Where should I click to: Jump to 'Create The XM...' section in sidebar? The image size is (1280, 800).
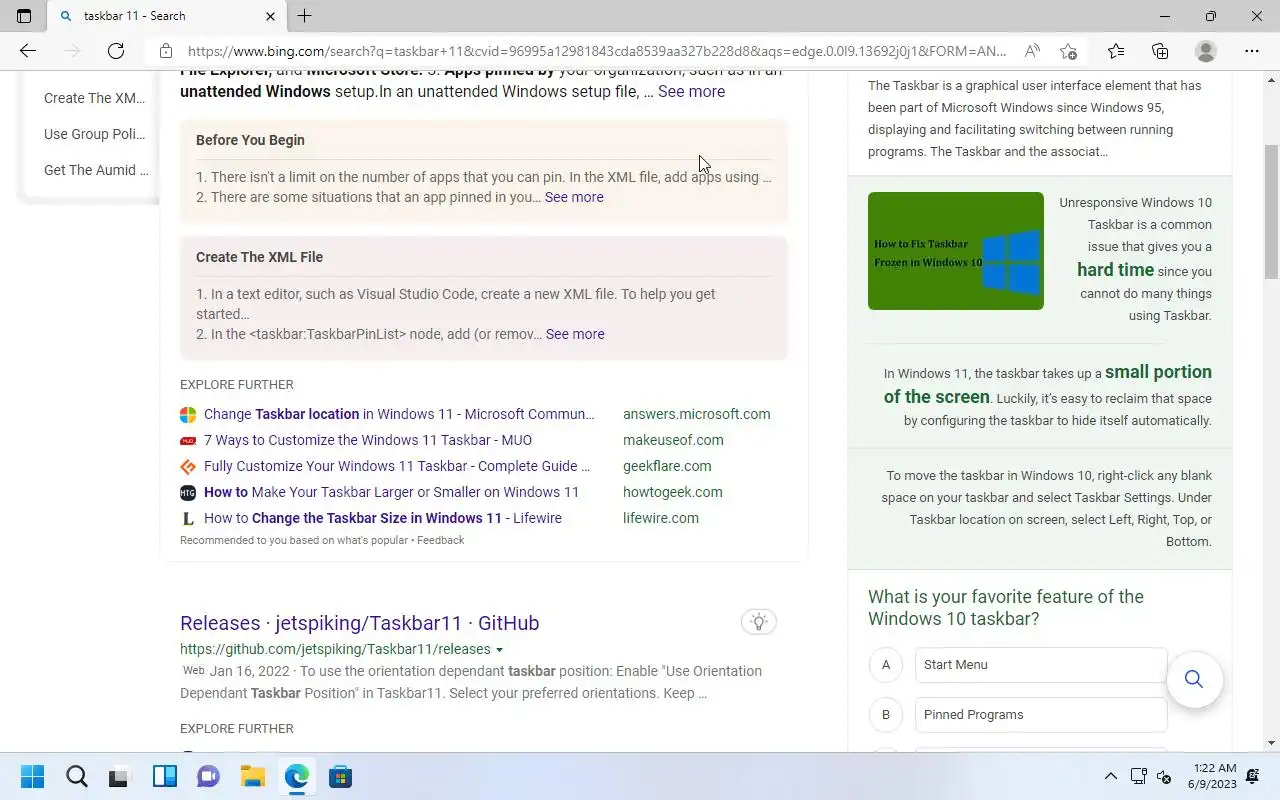(x=94, y=98)
